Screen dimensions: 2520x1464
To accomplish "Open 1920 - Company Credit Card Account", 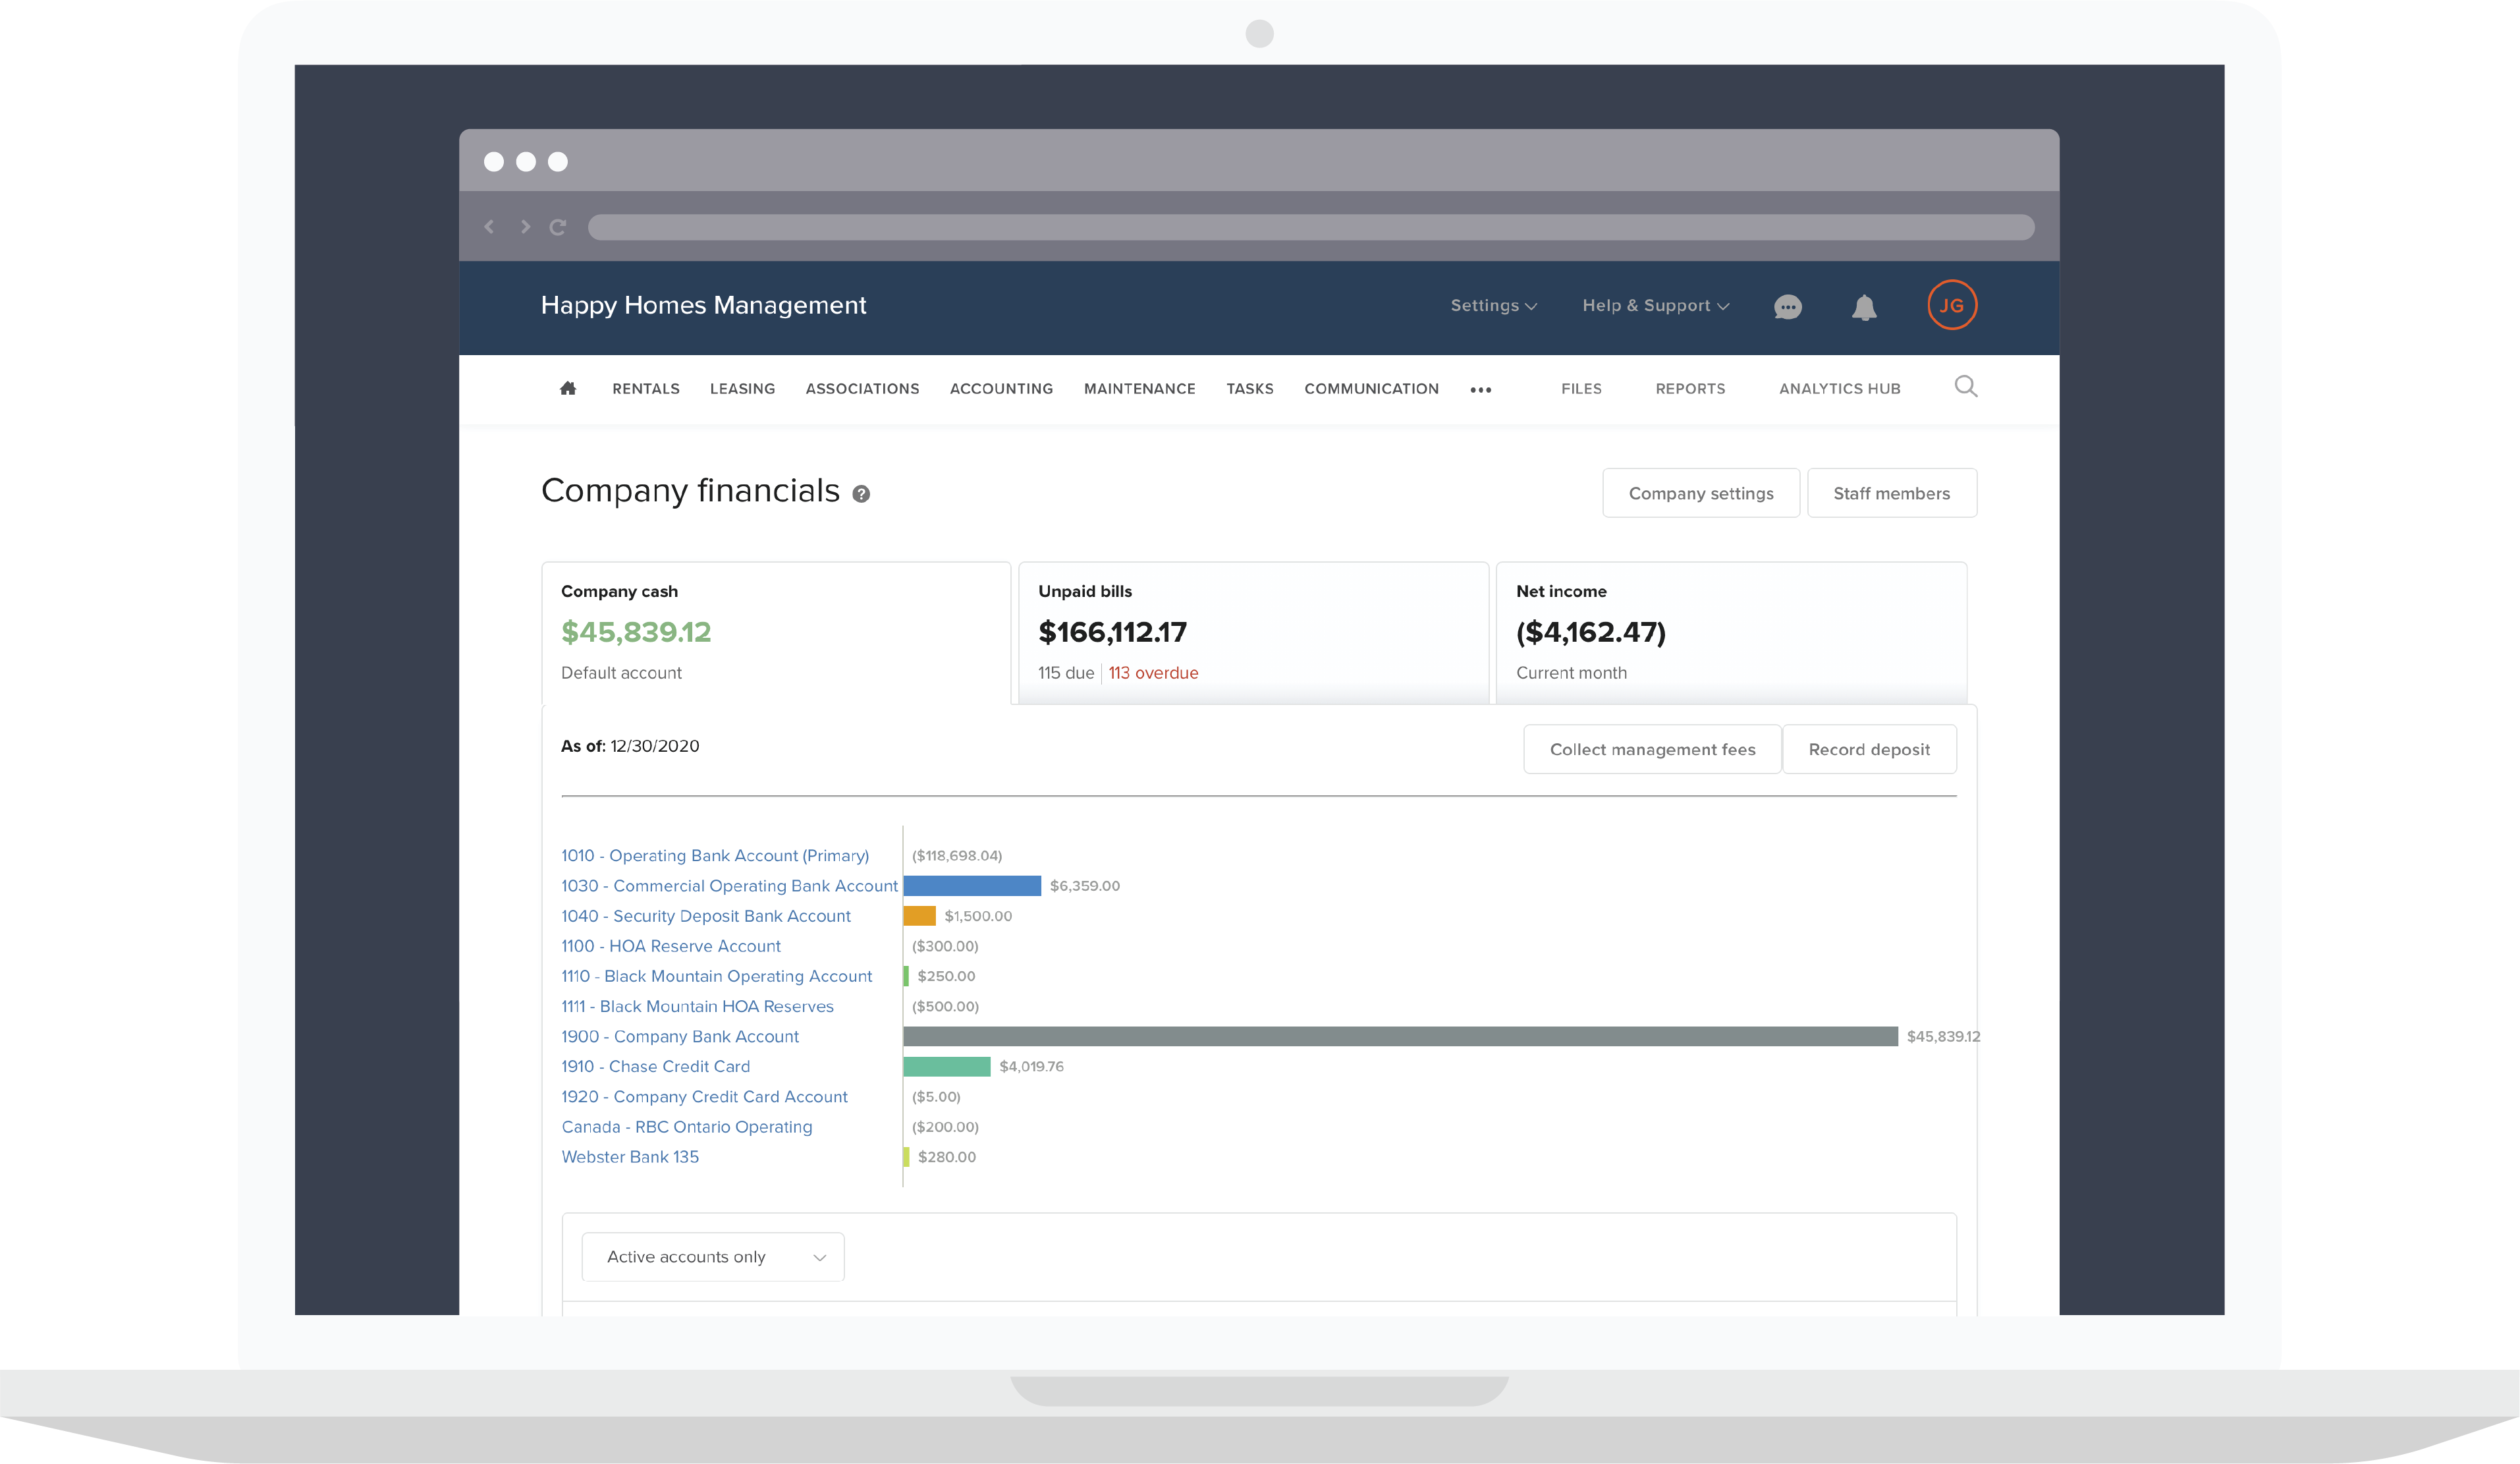I will [704, 1097].
